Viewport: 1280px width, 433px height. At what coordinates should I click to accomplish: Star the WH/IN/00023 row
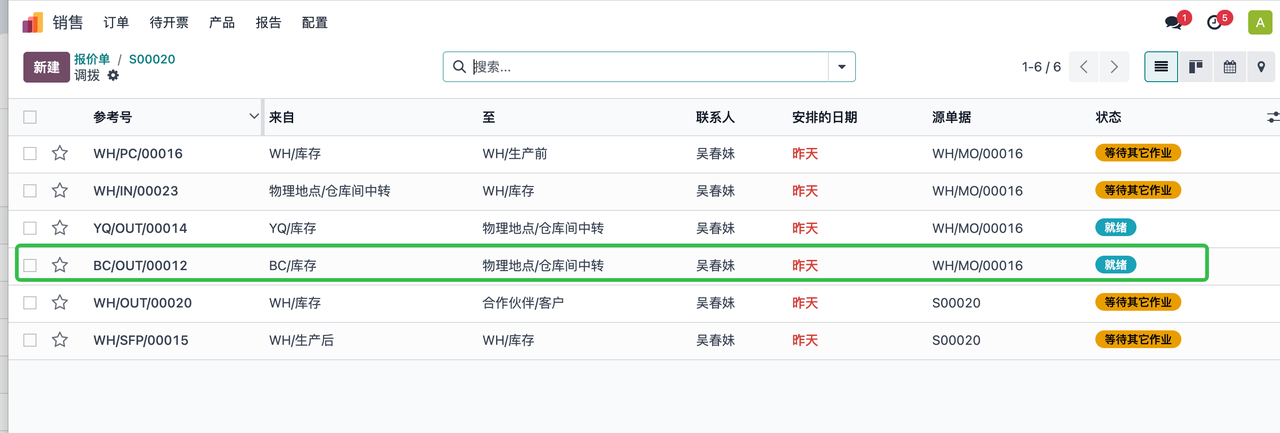[x=60, y=190]
